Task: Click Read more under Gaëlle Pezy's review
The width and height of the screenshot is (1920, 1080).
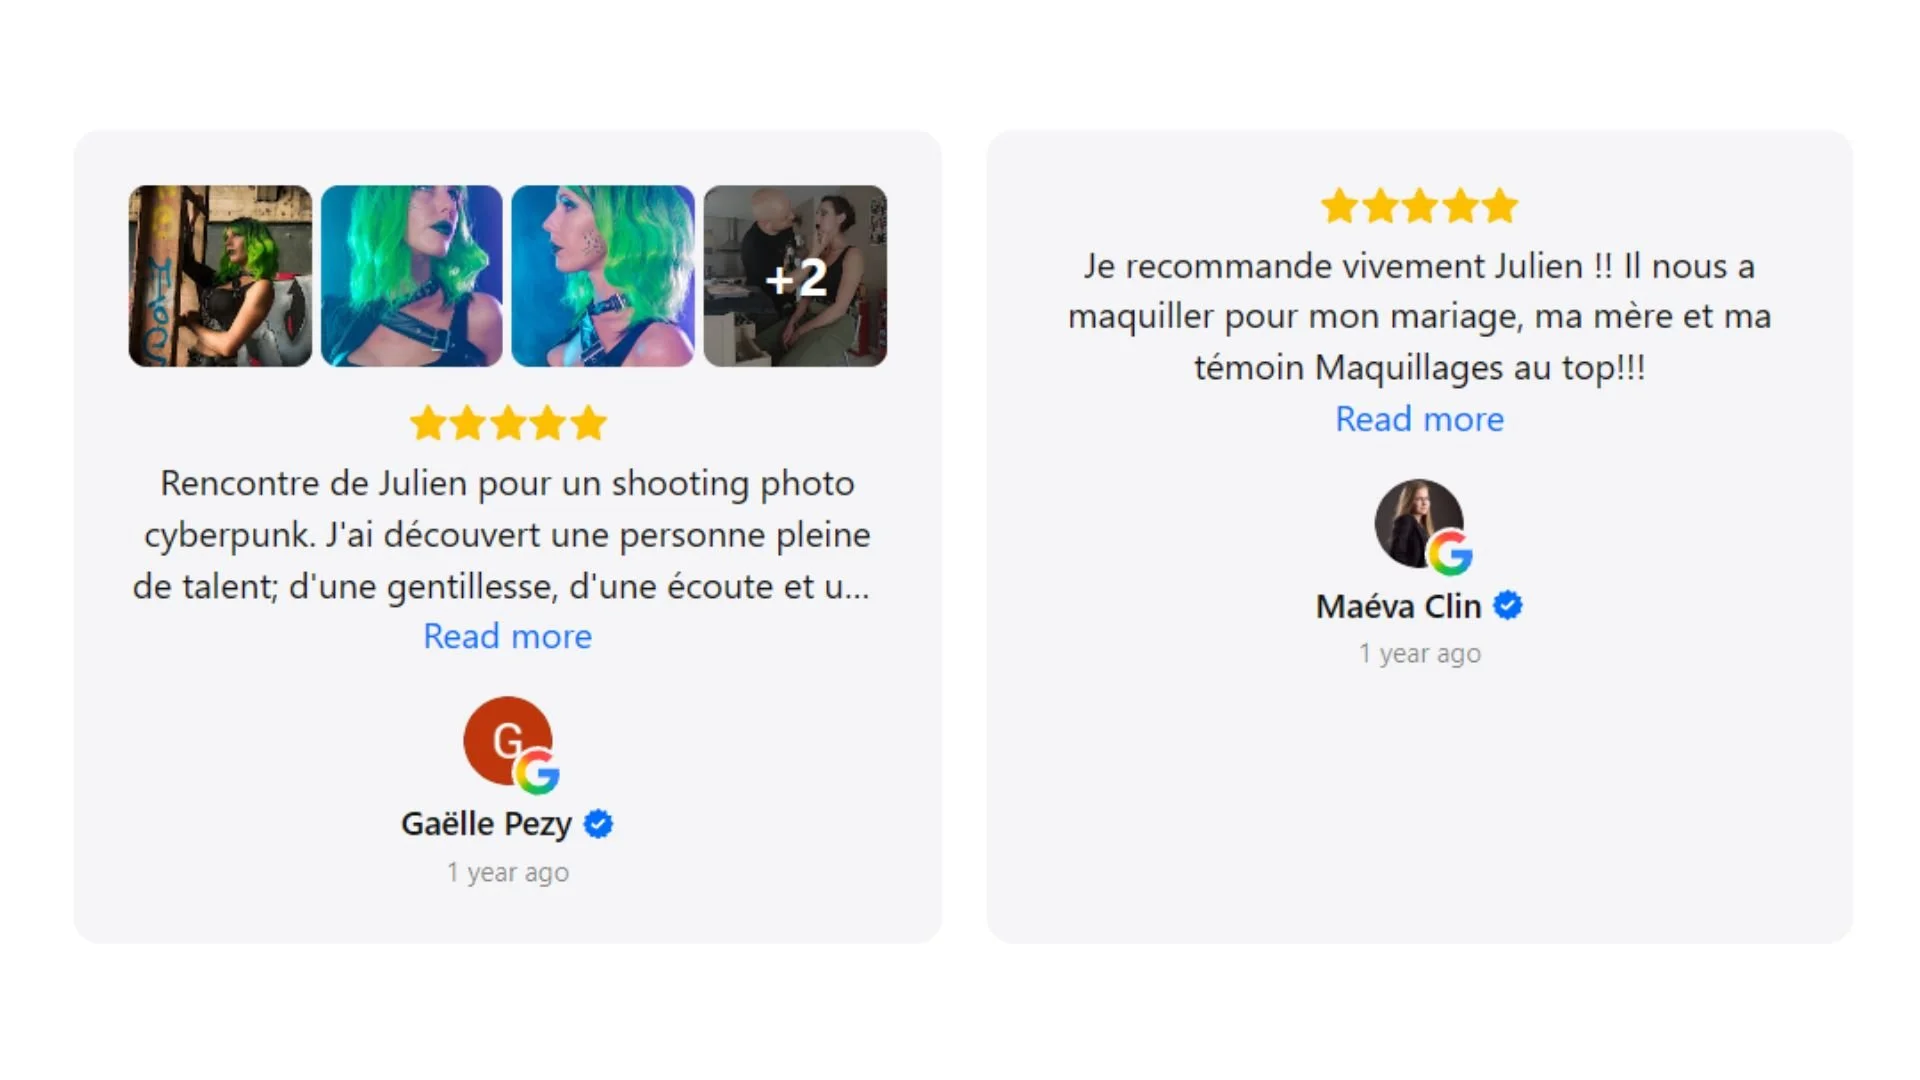Action: click(507, 636)
